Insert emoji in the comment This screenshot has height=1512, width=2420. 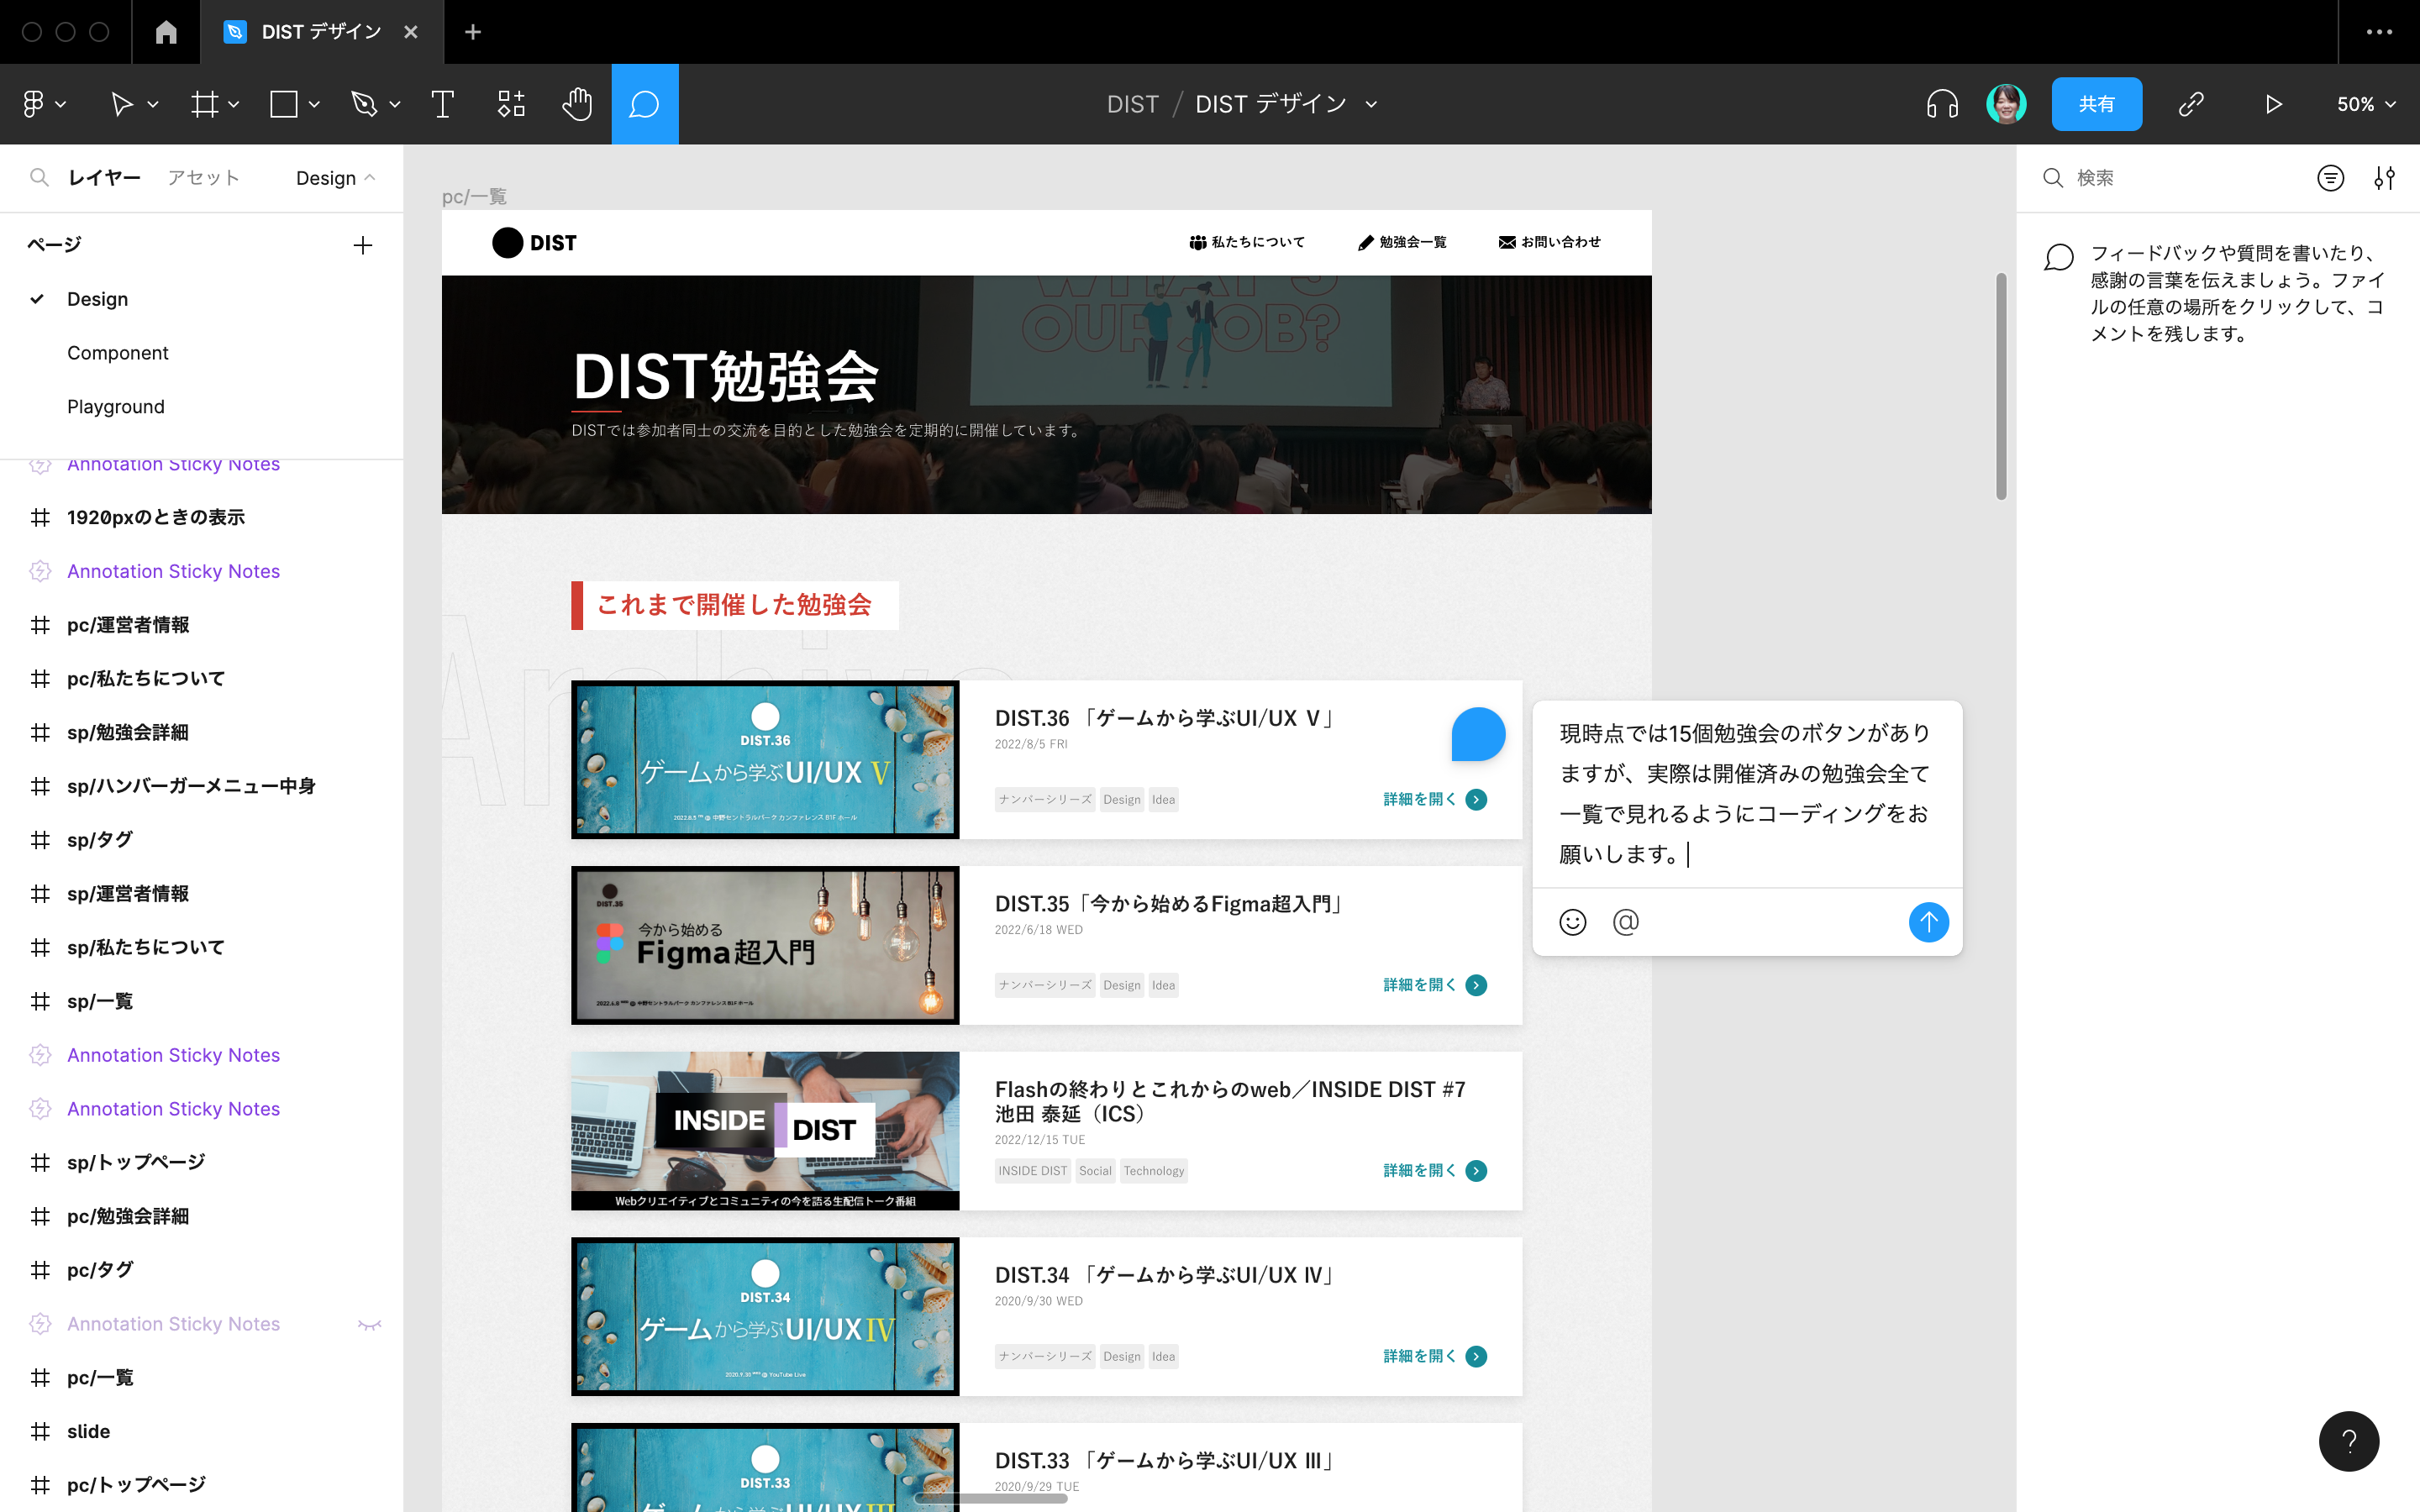click(x=1572, y=922)
